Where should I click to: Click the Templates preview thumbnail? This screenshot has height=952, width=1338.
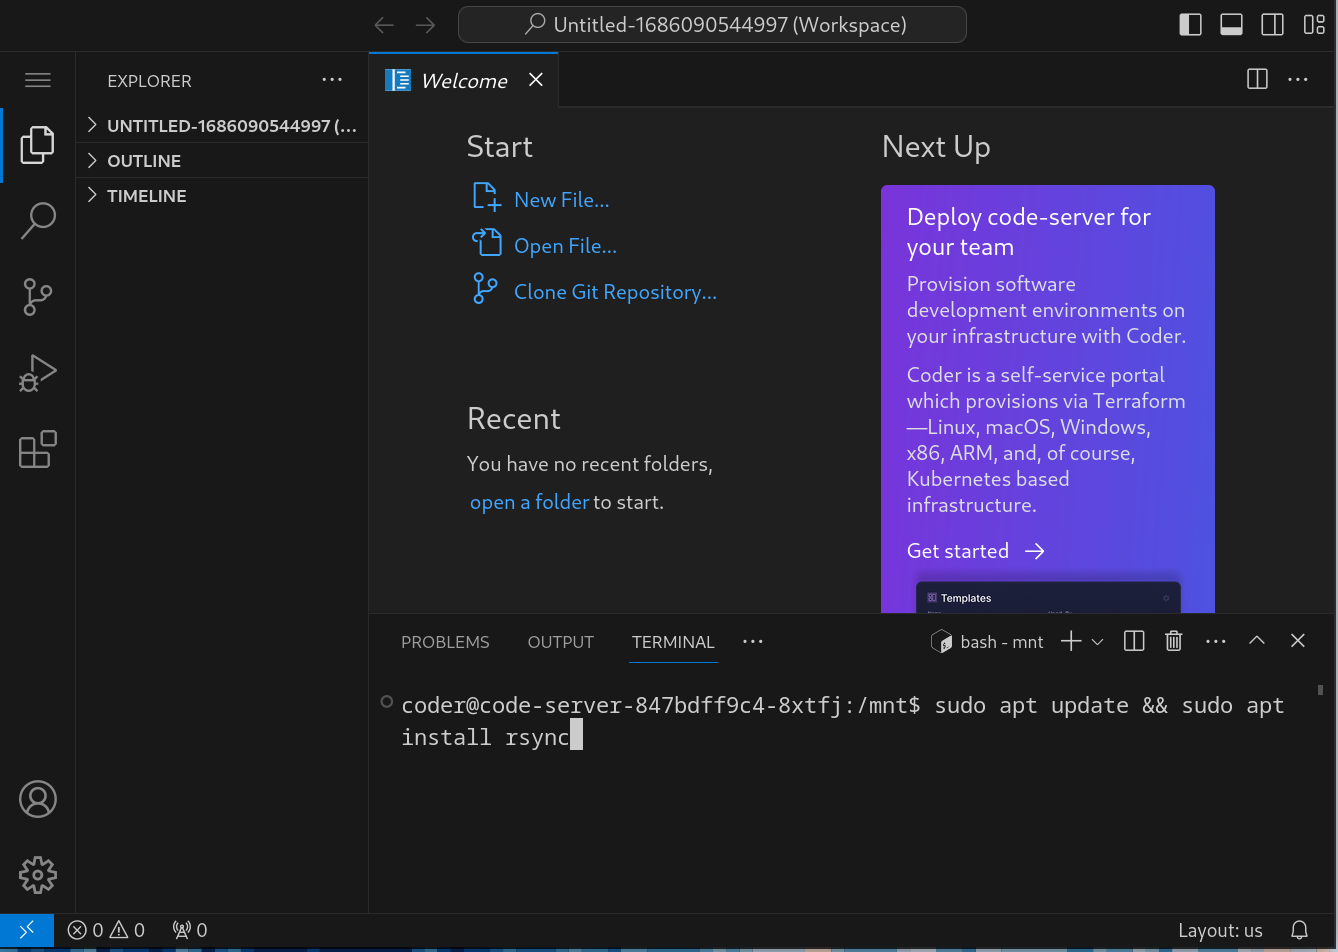pos(1048,597)
